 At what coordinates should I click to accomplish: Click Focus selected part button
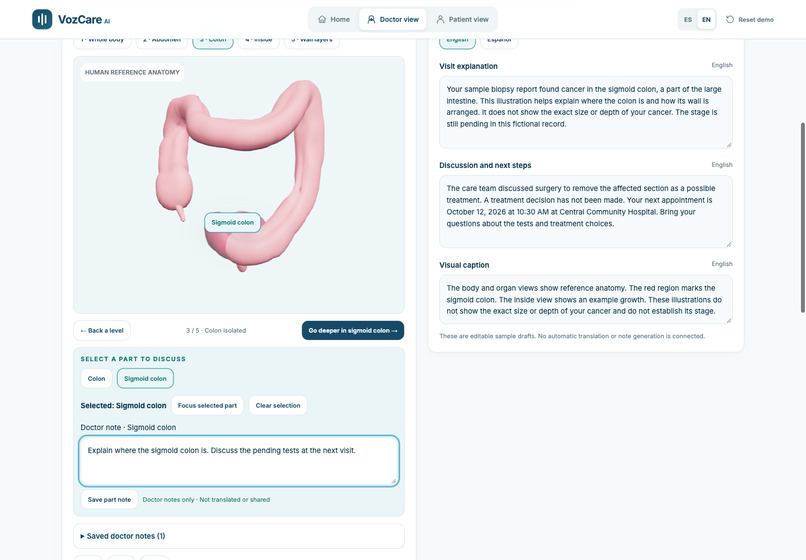click(207, 405)
